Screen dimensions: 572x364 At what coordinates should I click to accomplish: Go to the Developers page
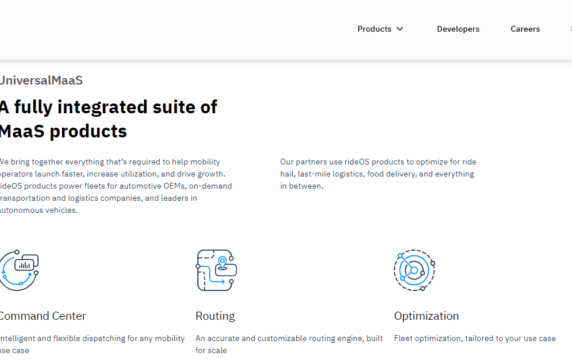click(458, 29)
